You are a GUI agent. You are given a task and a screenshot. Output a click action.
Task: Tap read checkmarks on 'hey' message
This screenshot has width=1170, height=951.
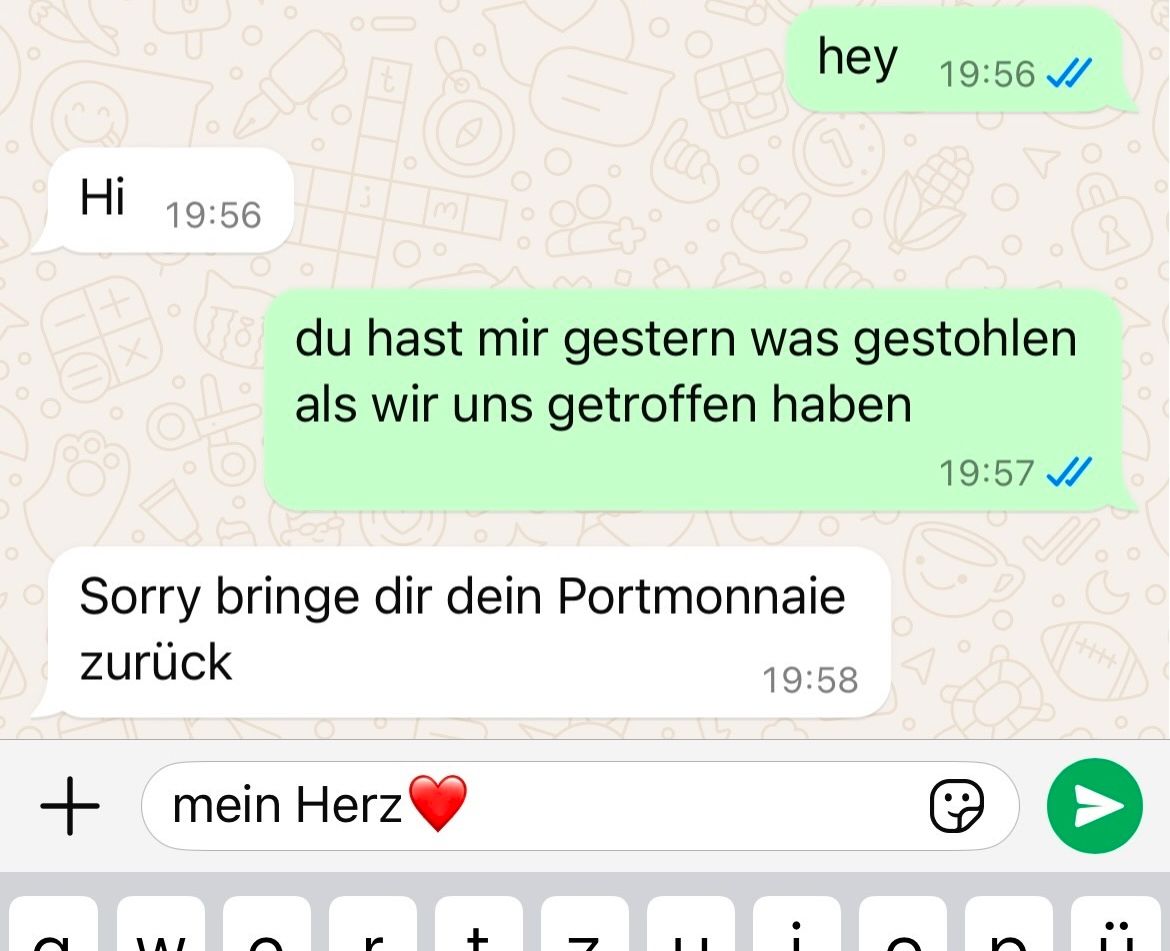[x=1069, y=73]
